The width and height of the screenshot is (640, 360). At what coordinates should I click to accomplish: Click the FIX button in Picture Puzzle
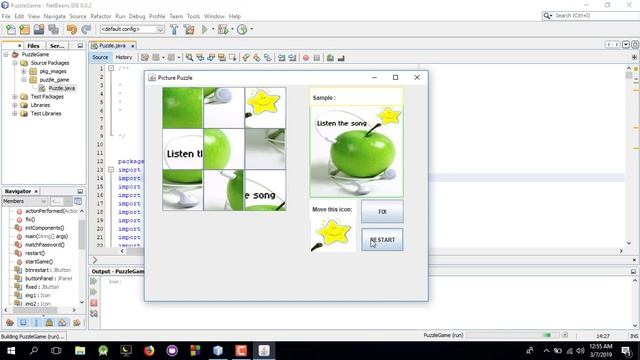[382, 211]
